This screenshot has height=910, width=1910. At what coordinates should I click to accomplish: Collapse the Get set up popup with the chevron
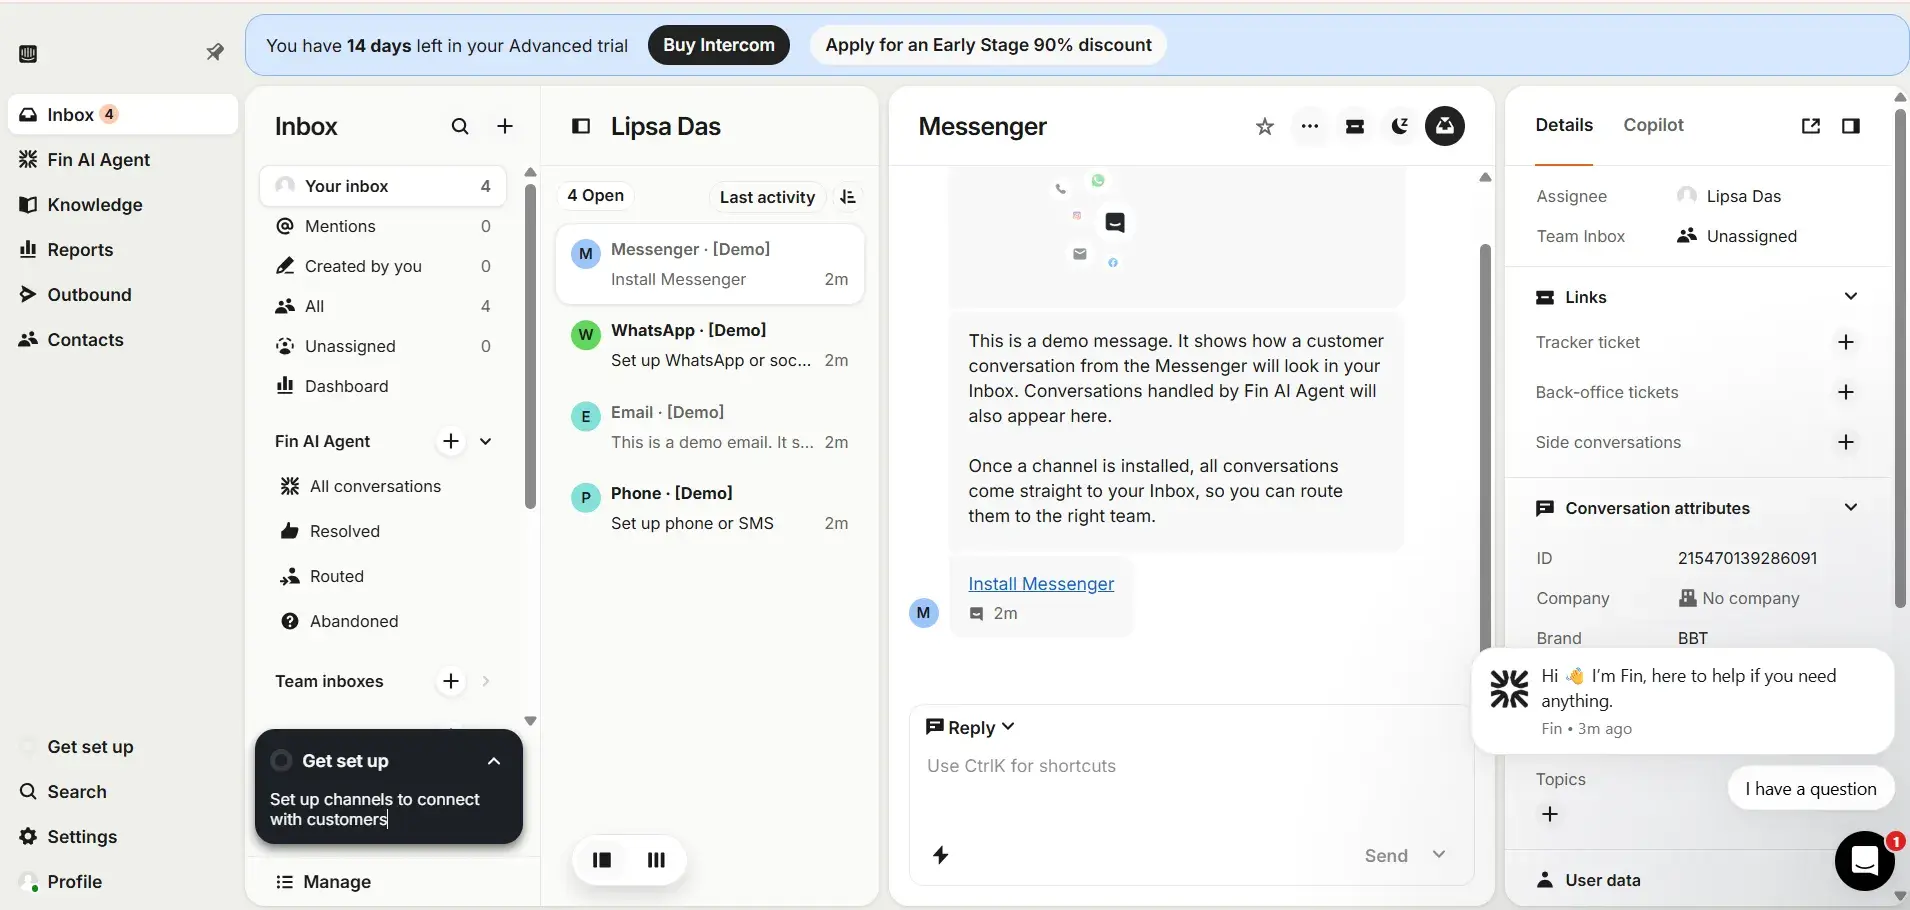point(494,761)
